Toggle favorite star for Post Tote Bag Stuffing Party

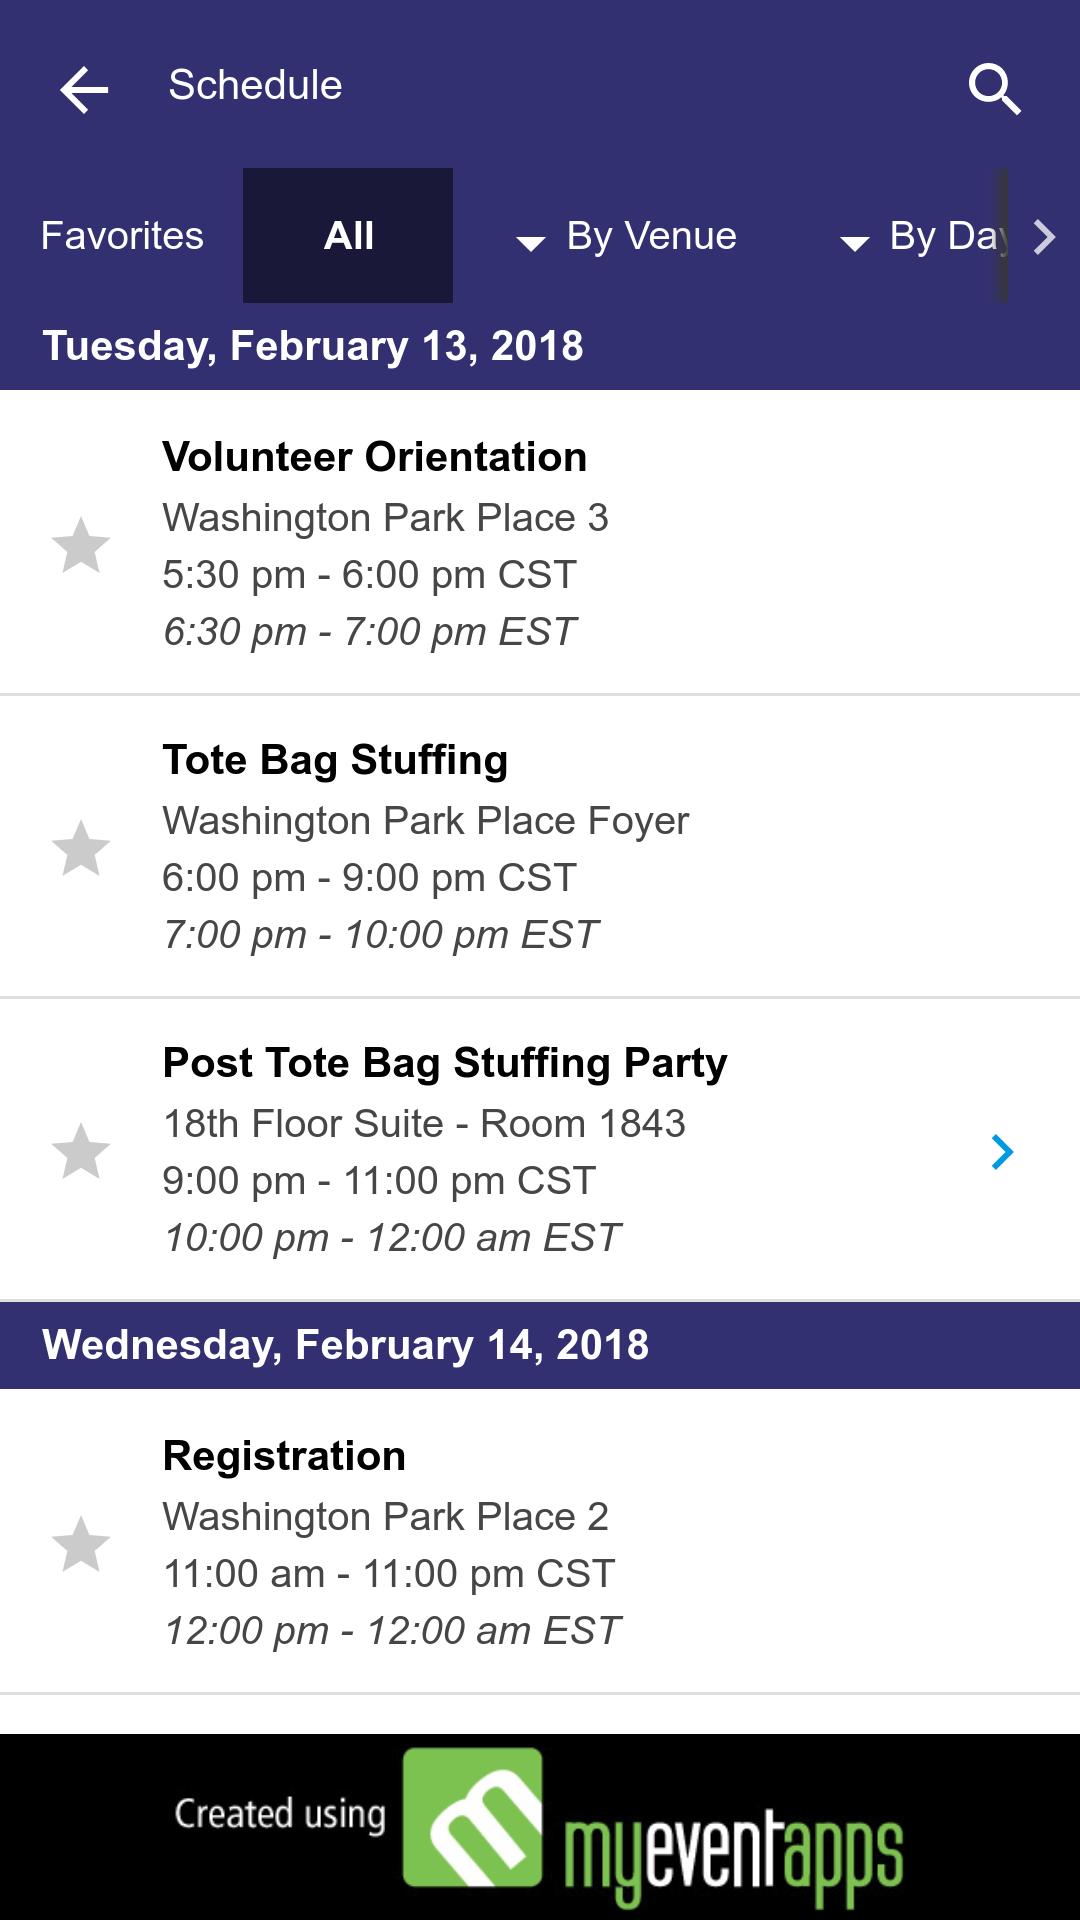81,1151
